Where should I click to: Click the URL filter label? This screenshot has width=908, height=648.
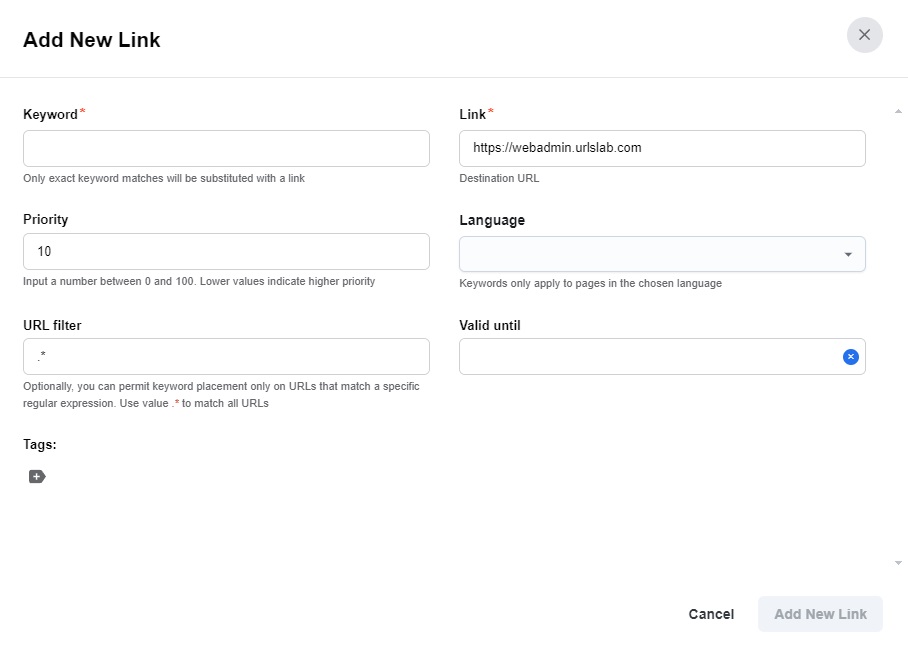click(x=52, y=325)
